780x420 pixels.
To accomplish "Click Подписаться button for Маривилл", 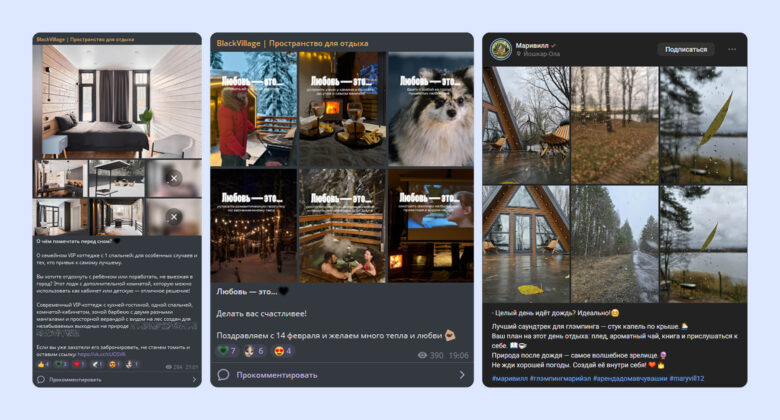I will tap(686, 49).
